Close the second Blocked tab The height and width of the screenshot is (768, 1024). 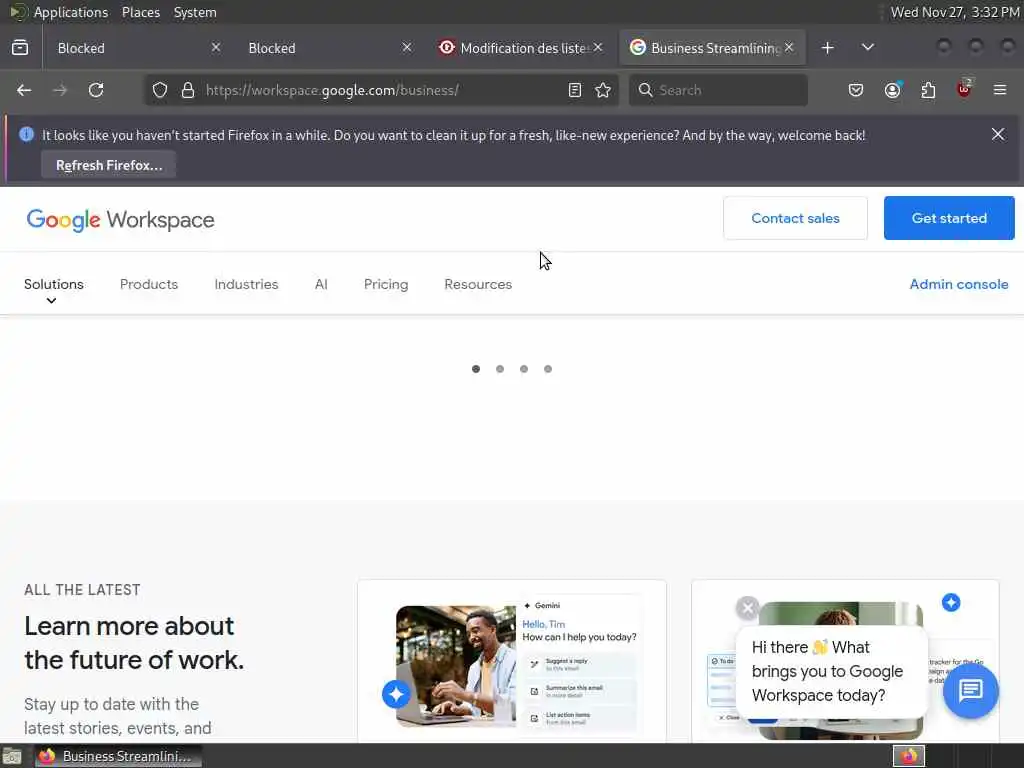coord(407,48)
